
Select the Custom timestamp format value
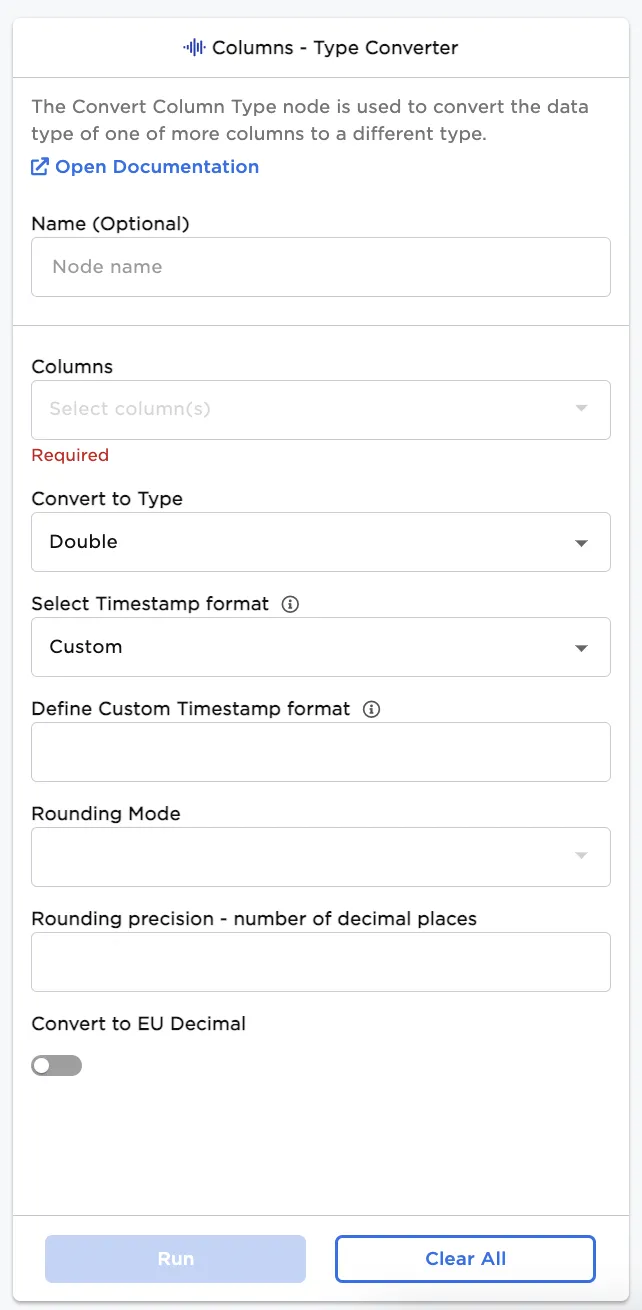click(x=84, y=647)
